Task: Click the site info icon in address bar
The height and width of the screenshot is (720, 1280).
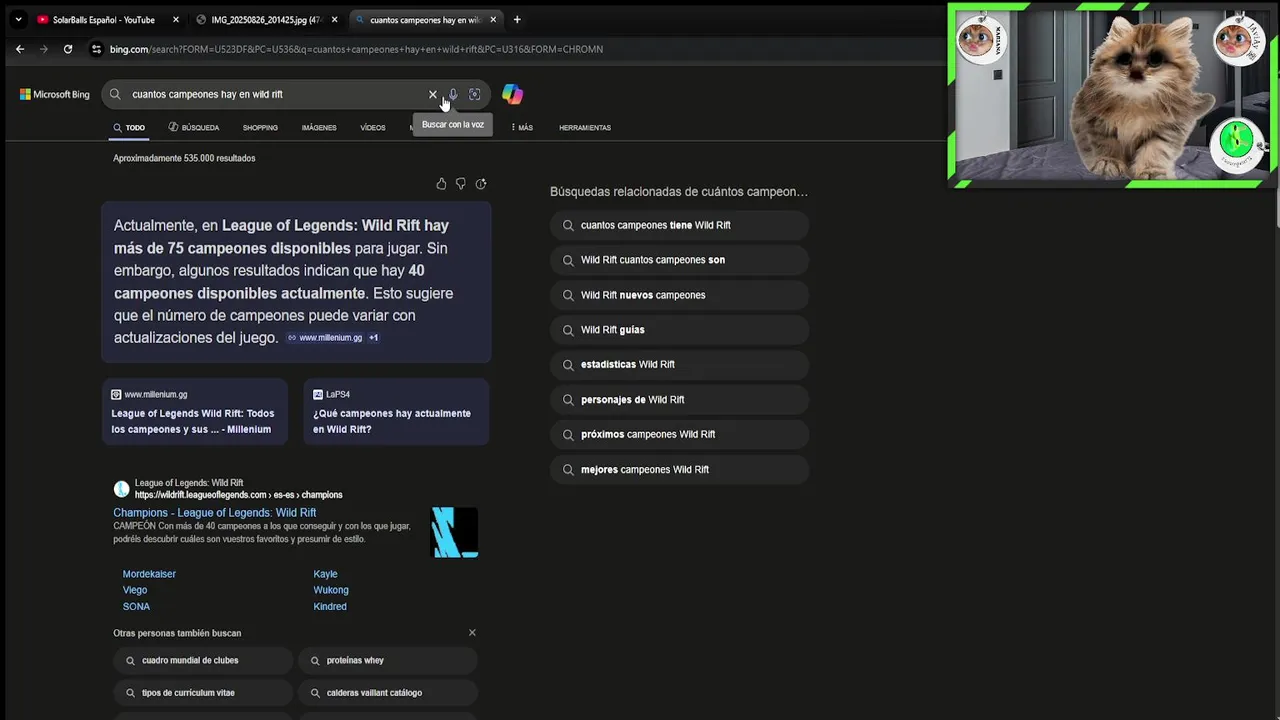Action: [96, 49]
